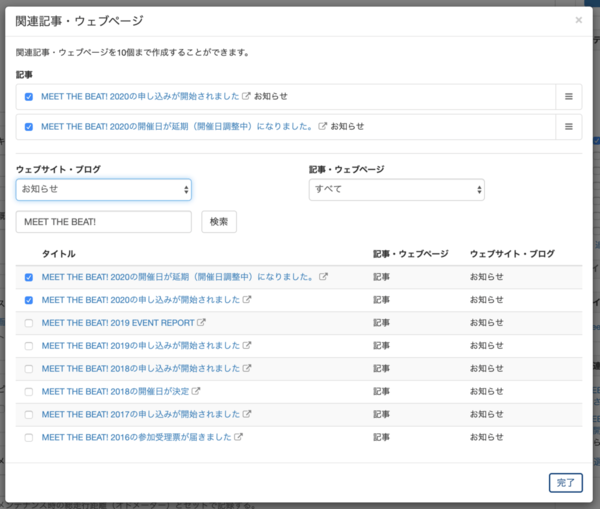The height and width of the screenshot is (509, 600).
Task: Click the 完了 button
Action: pyautogui.click(x=566, y=483)
